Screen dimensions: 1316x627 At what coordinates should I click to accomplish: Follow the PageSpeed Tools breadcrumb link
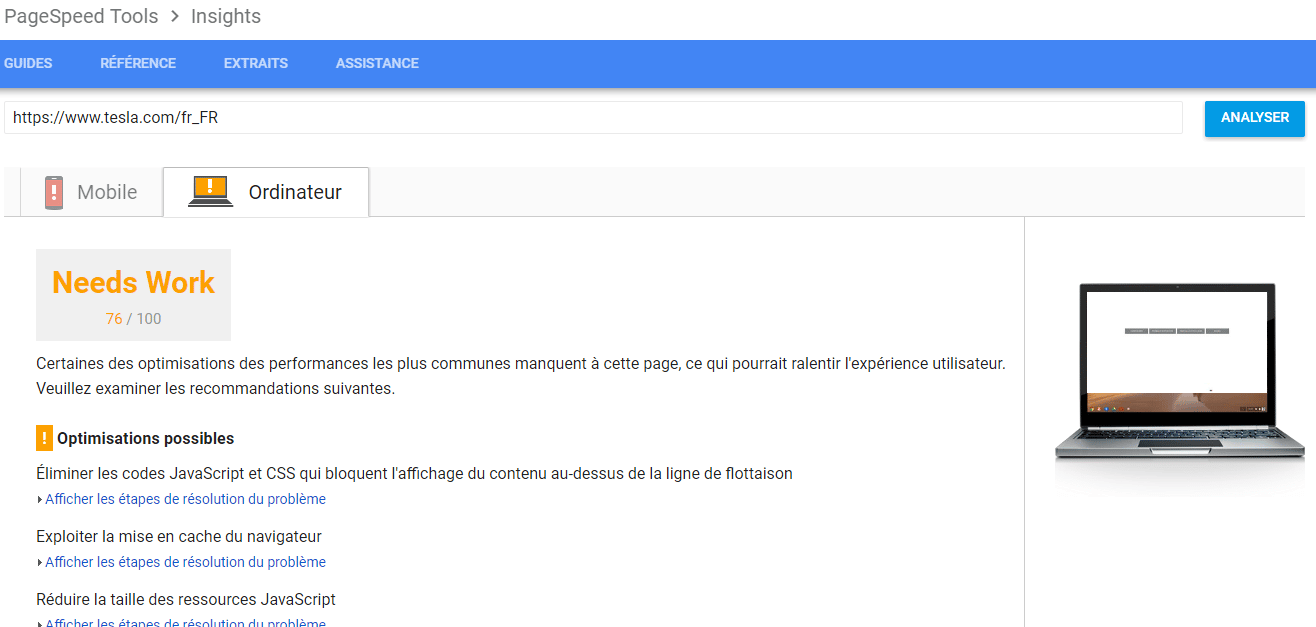point(81,16)
